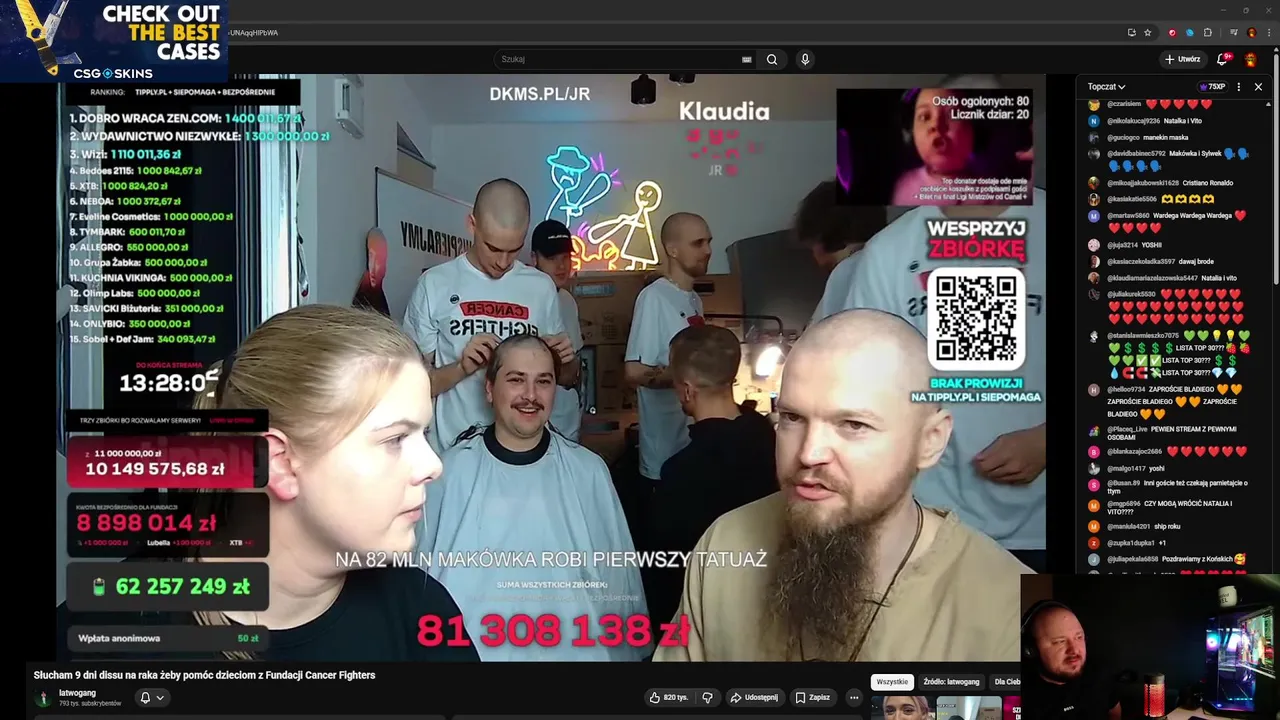Click the YouTube search magnifier button
Screen dimensions: 1280x720
pyautogui.click(x=772, y=59)
